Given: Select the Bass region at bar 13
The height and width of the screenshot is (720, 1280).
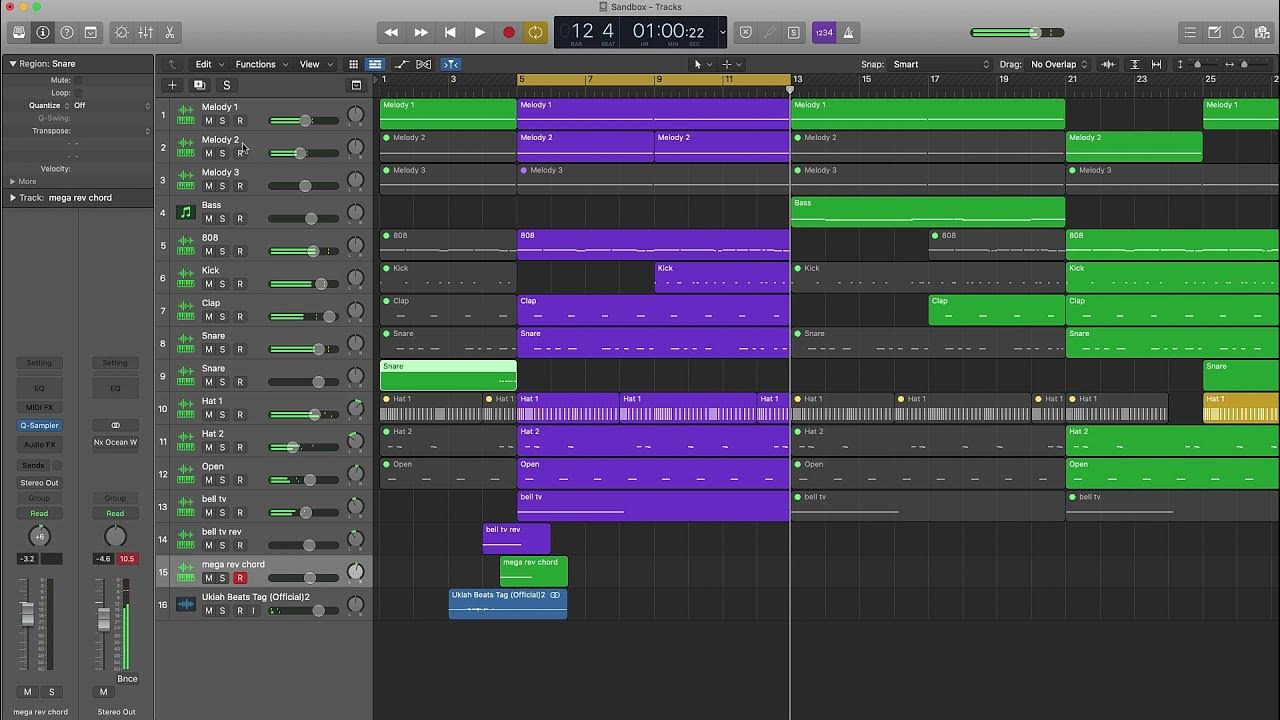Looking at the screenshot, I should (927, 211).
